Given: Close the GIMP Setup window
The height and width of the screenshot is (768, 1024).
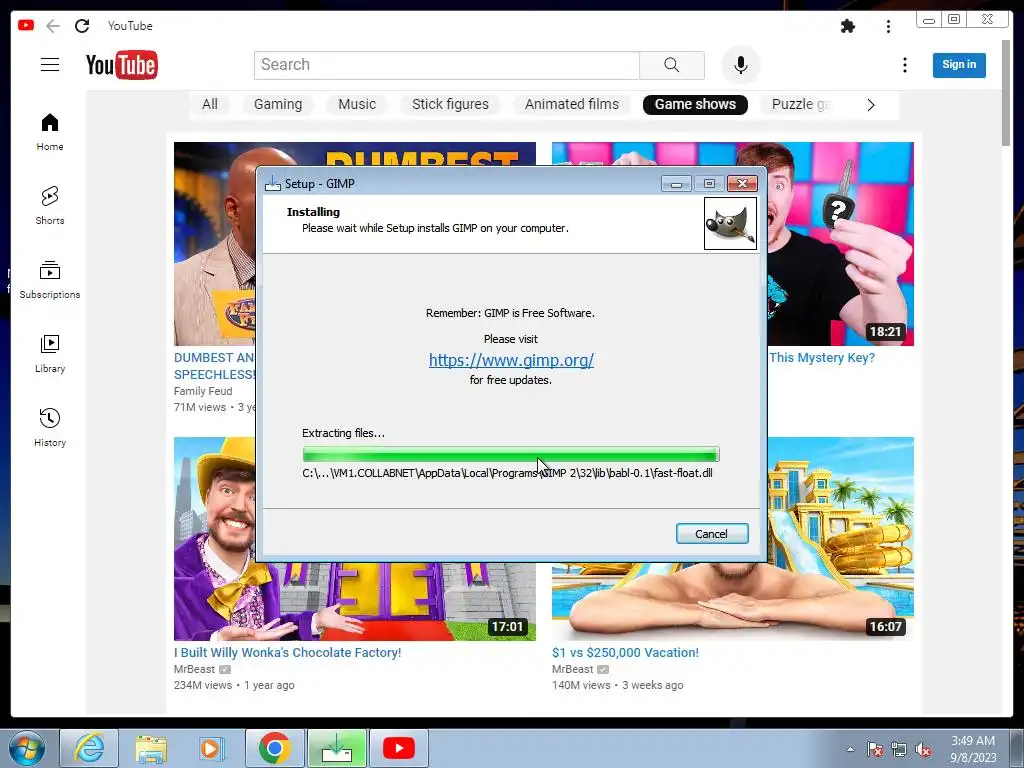Looking at the screenshot, I should pos(743,184).
